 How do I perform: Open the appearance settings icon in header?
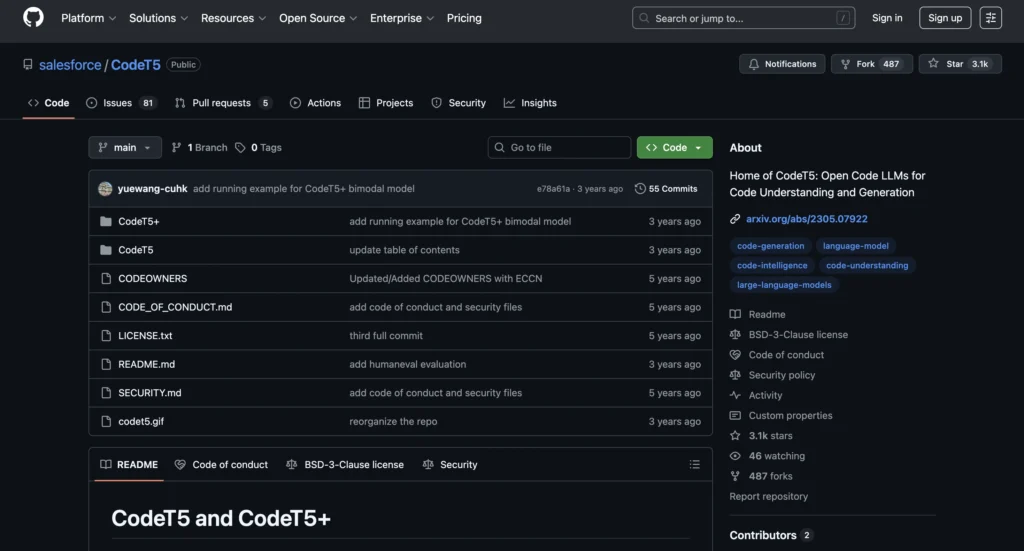991,18
